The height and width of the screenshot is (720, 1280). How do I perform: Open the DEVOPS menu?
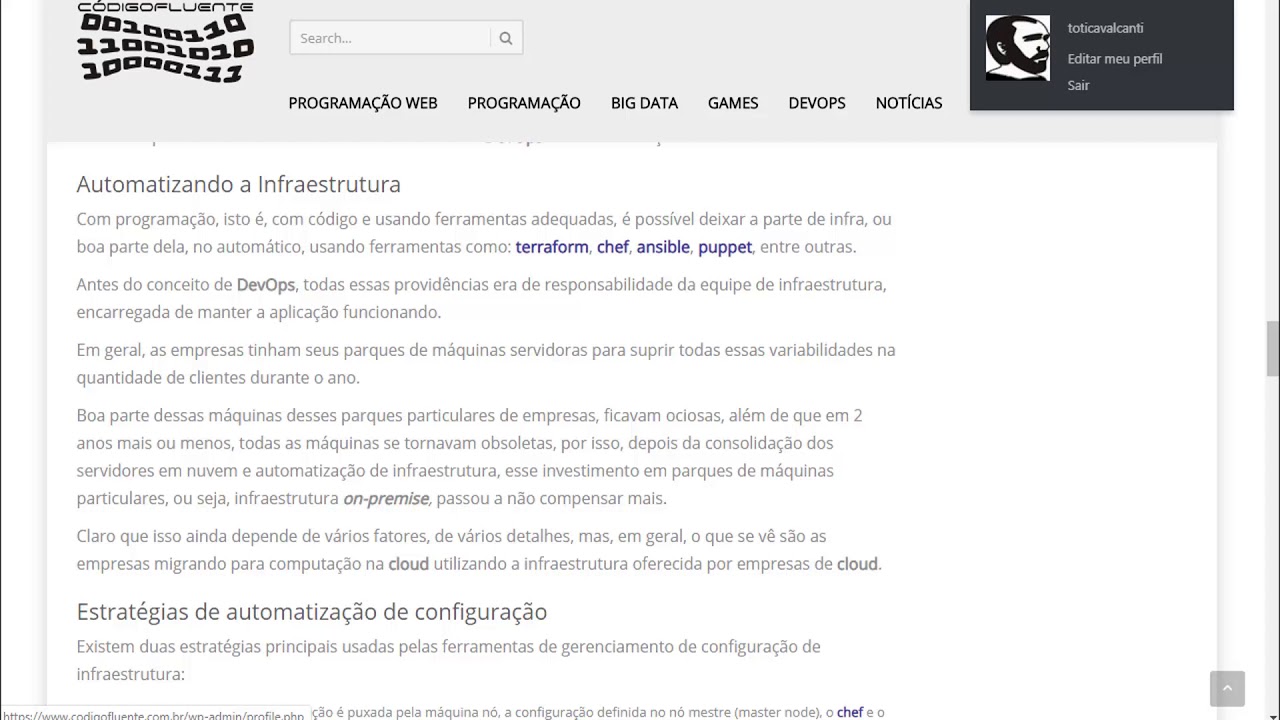(817, 103)
